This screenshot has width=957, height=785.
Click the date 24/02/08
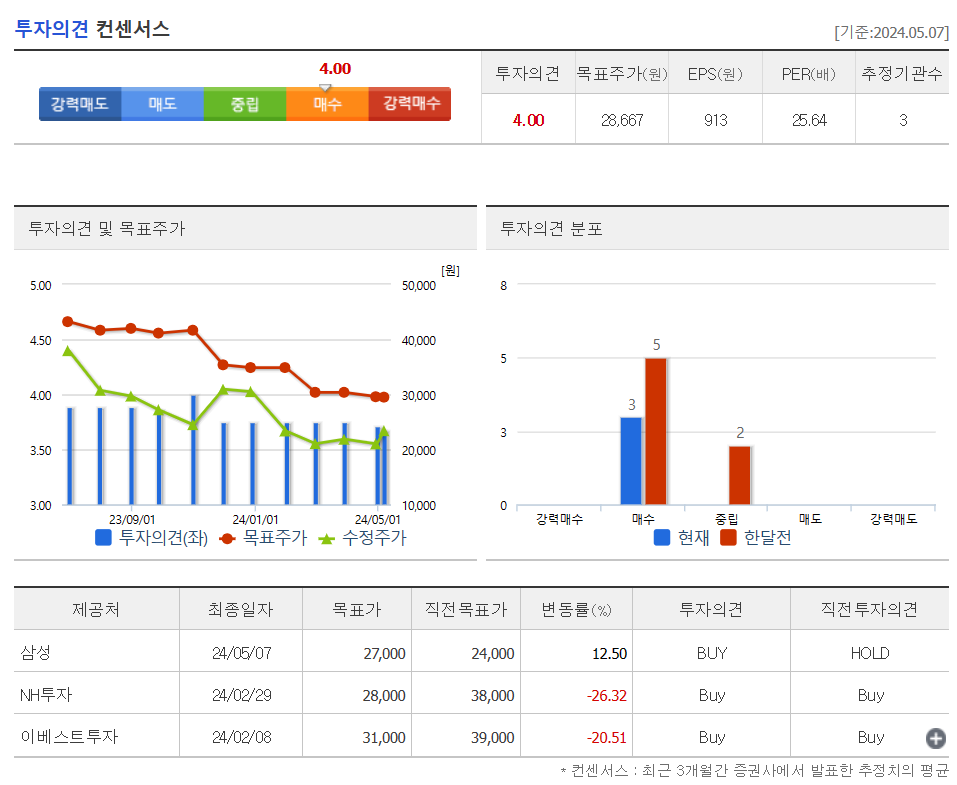point(242,737)
